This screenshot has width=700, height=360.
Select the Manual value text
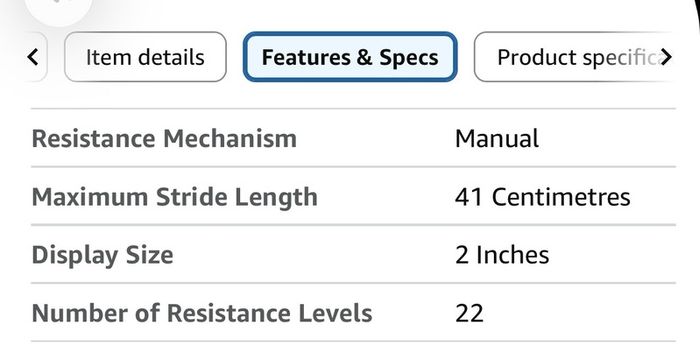coord(496,138)
